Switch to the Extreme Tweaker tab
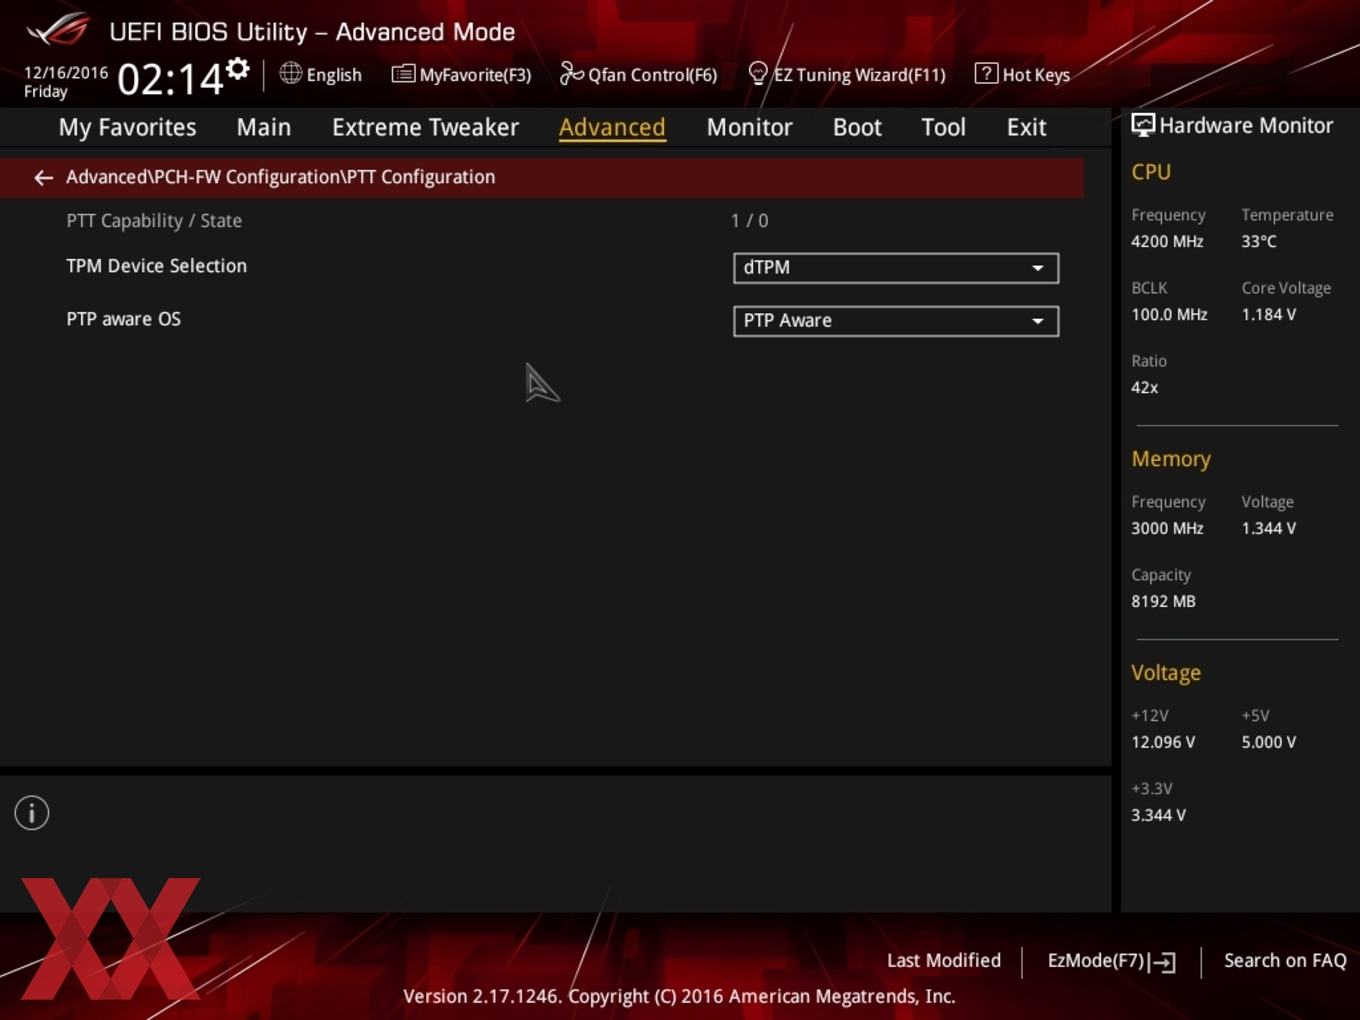The image size is (1360, 1020). coord(425,127)
